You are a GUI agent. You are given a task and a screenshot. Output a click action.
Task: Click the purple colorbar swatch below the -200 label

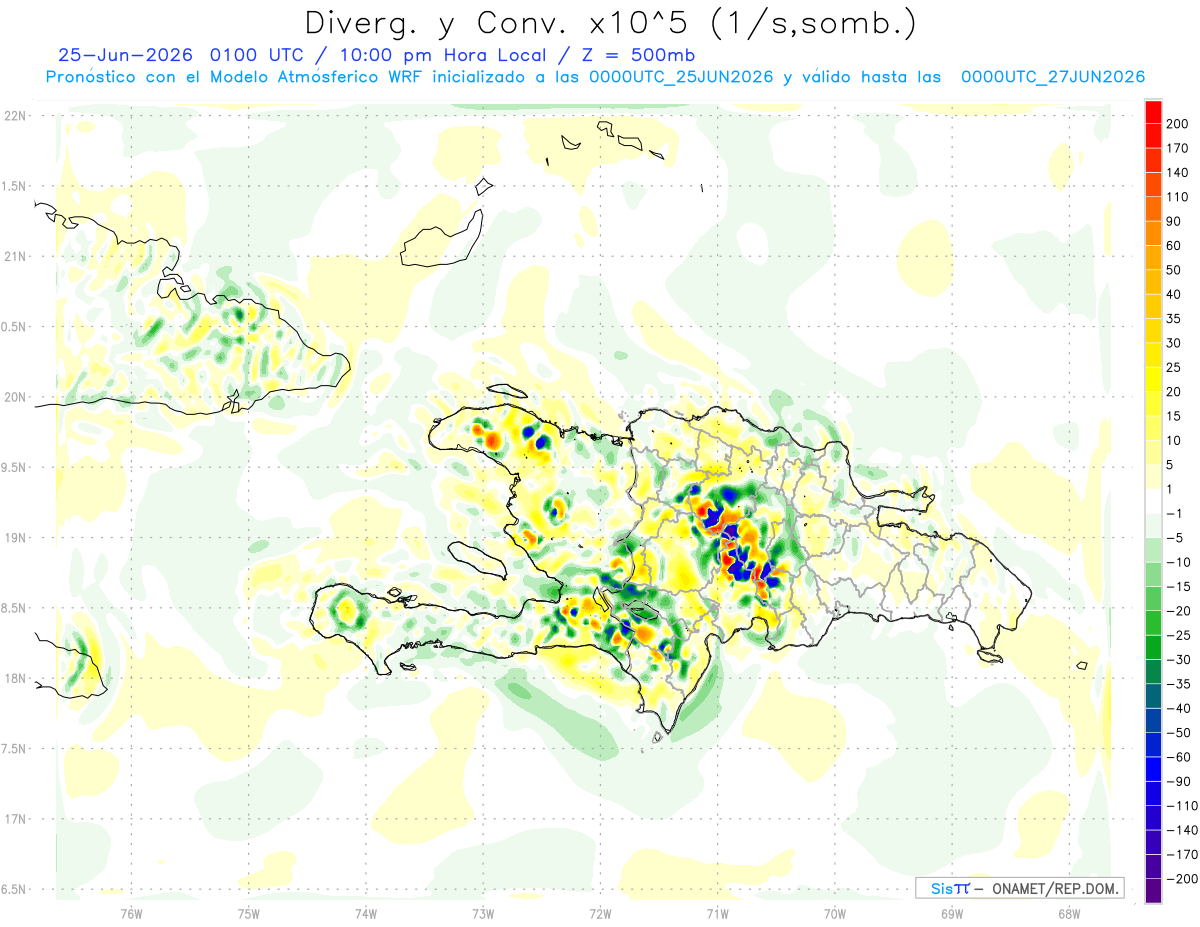[x=1153, y=891]
